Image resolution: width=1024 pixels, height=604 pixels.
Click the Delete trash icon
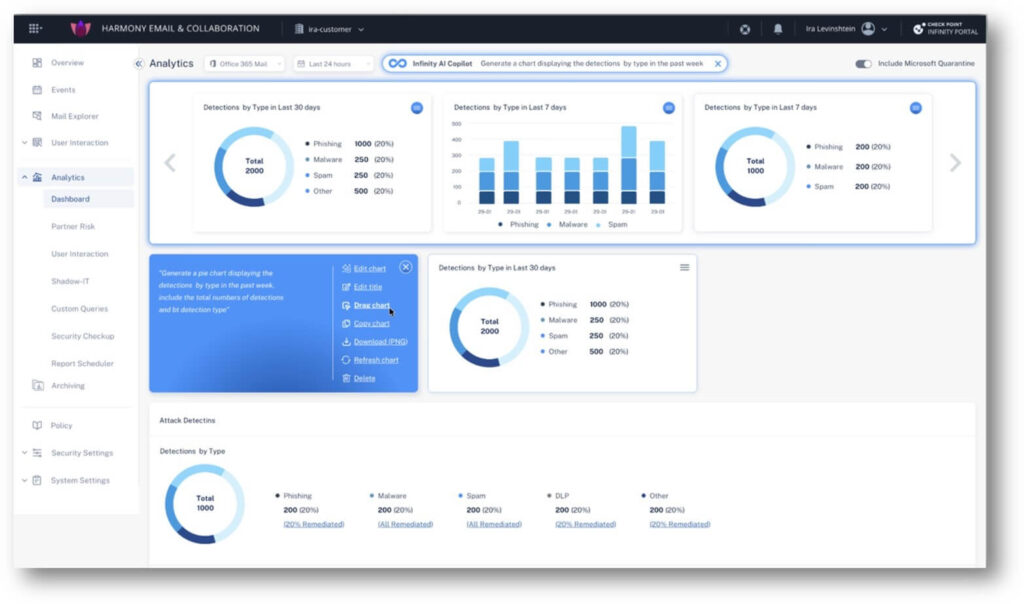pyautogui.click(x=346, y=378)
